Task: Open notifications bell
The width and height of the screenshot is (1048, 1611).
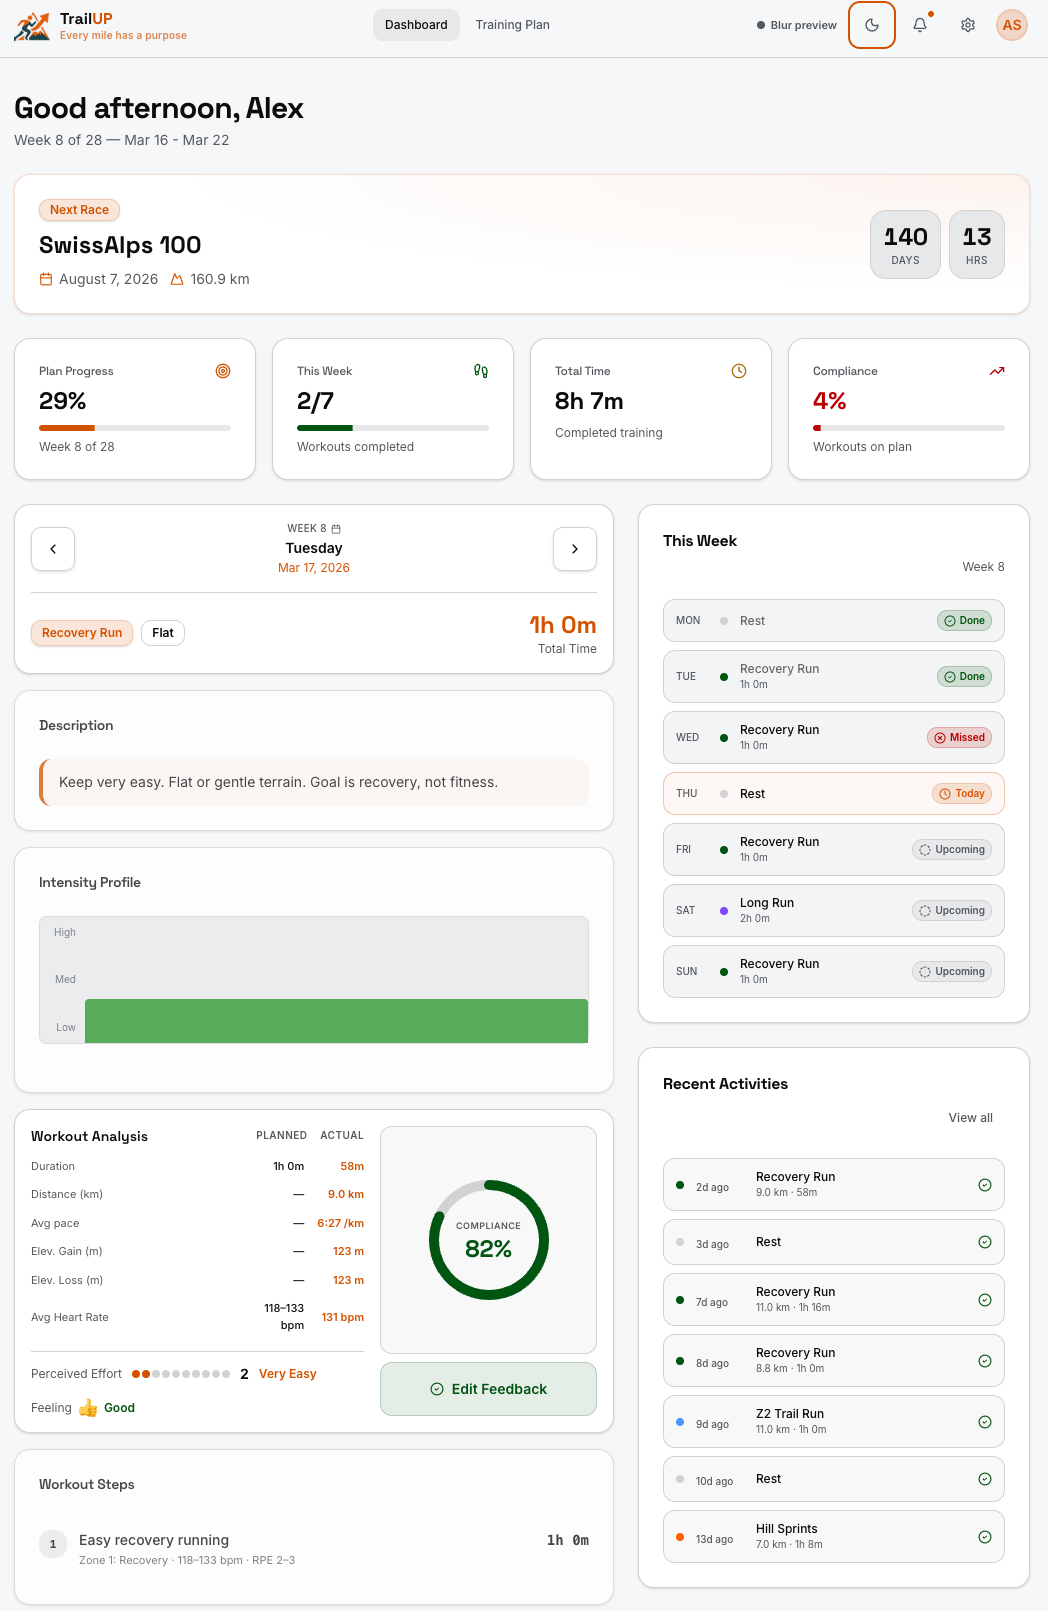Action: [x=920, y=25]
